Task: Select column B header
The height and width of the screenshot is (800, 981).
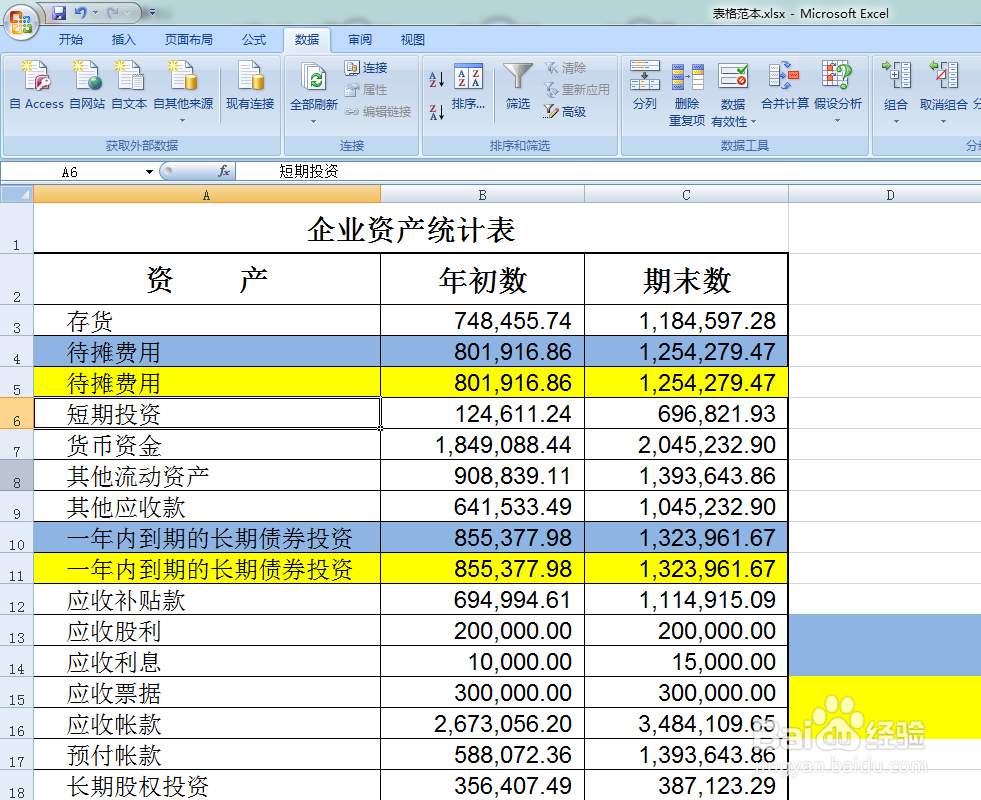Action: [x=482, y=195]
